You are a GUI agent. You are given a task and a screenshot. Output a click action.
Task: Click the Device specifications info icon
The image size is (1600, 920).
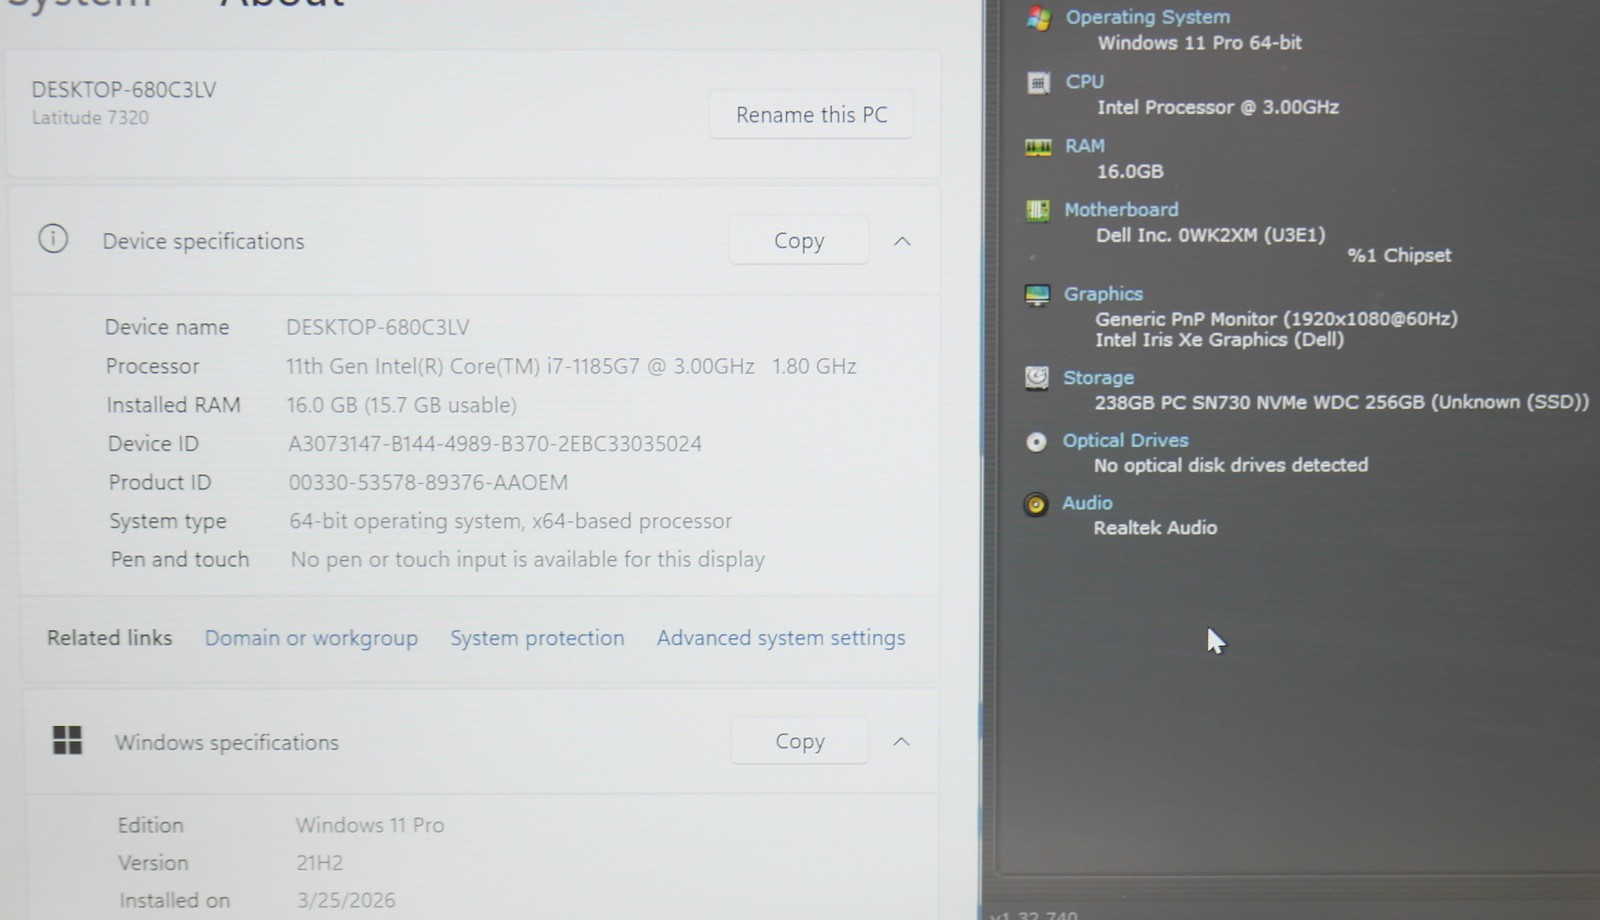pos(53,239)
